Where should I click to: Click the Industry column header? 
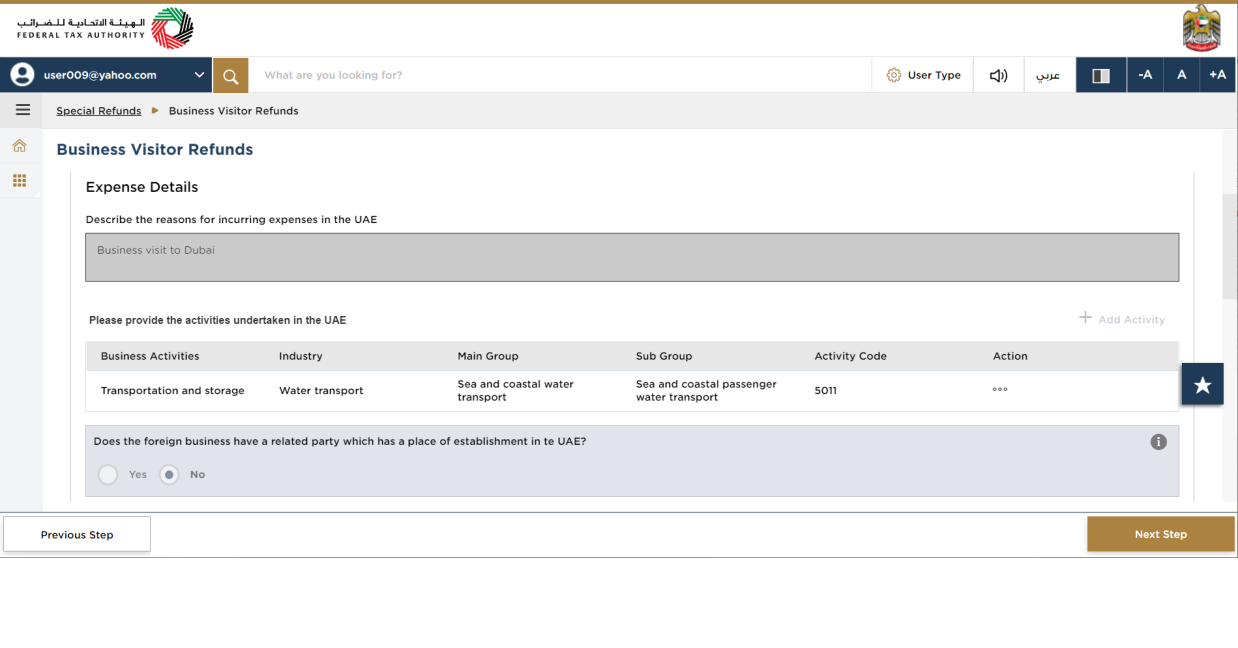[300, 356]
